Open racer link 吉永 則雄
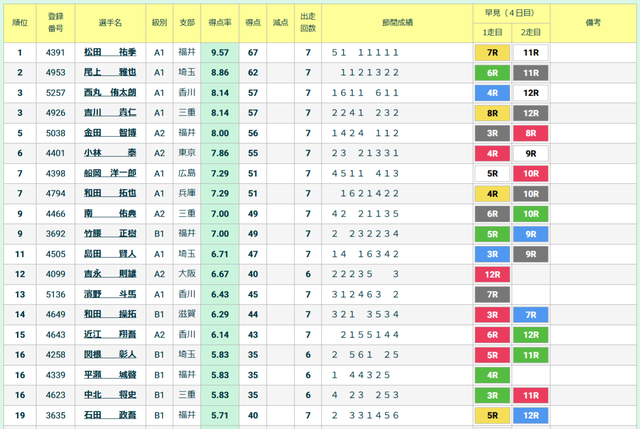Viewport: 640px width, 429px height. point(110,274)
